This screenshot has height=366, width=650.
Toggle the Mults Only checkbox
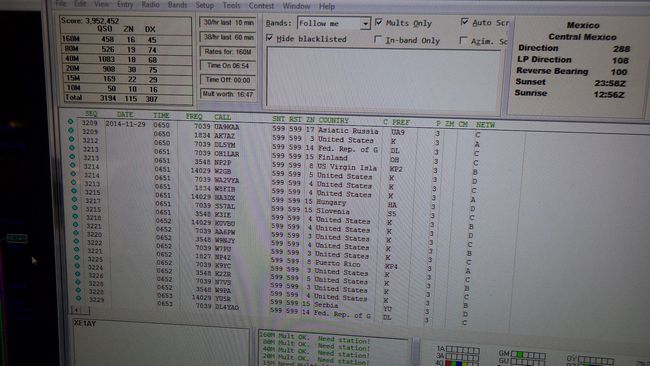[378, 22]
